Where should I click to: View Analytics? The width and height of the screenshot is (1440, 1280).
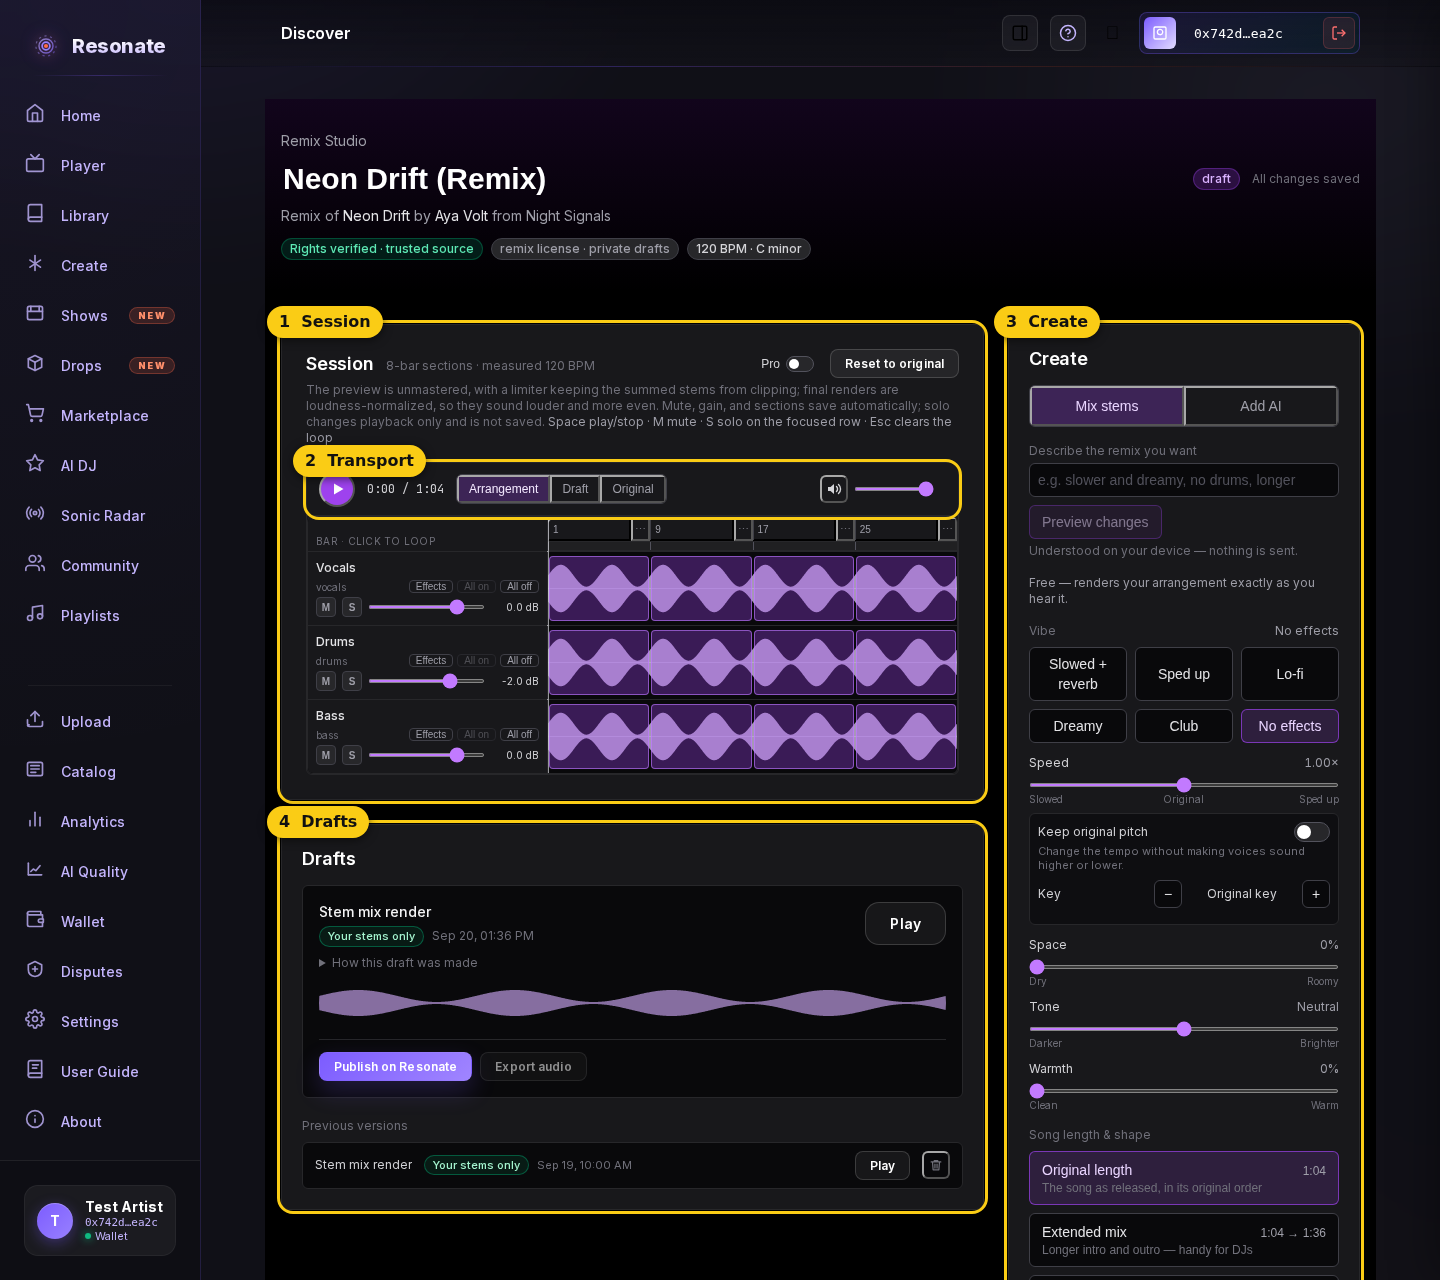(x=100, y=821)
